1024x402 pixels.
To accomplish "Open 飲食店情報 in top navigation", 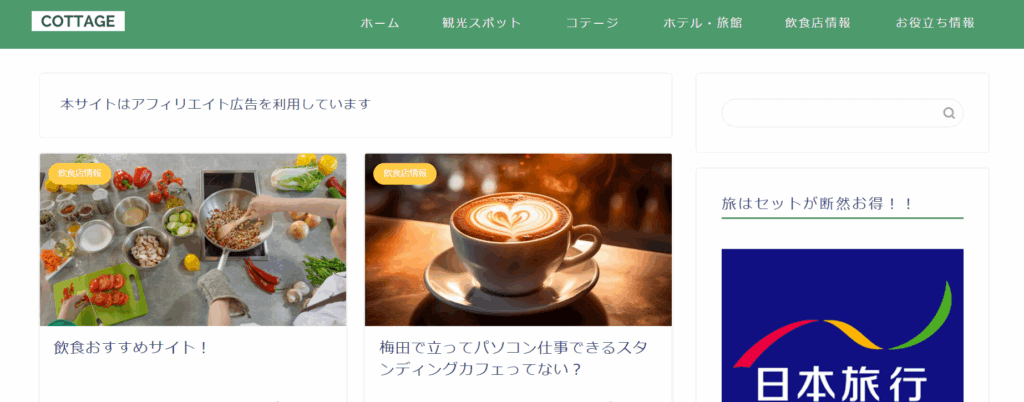I will (x=818, y=23).
